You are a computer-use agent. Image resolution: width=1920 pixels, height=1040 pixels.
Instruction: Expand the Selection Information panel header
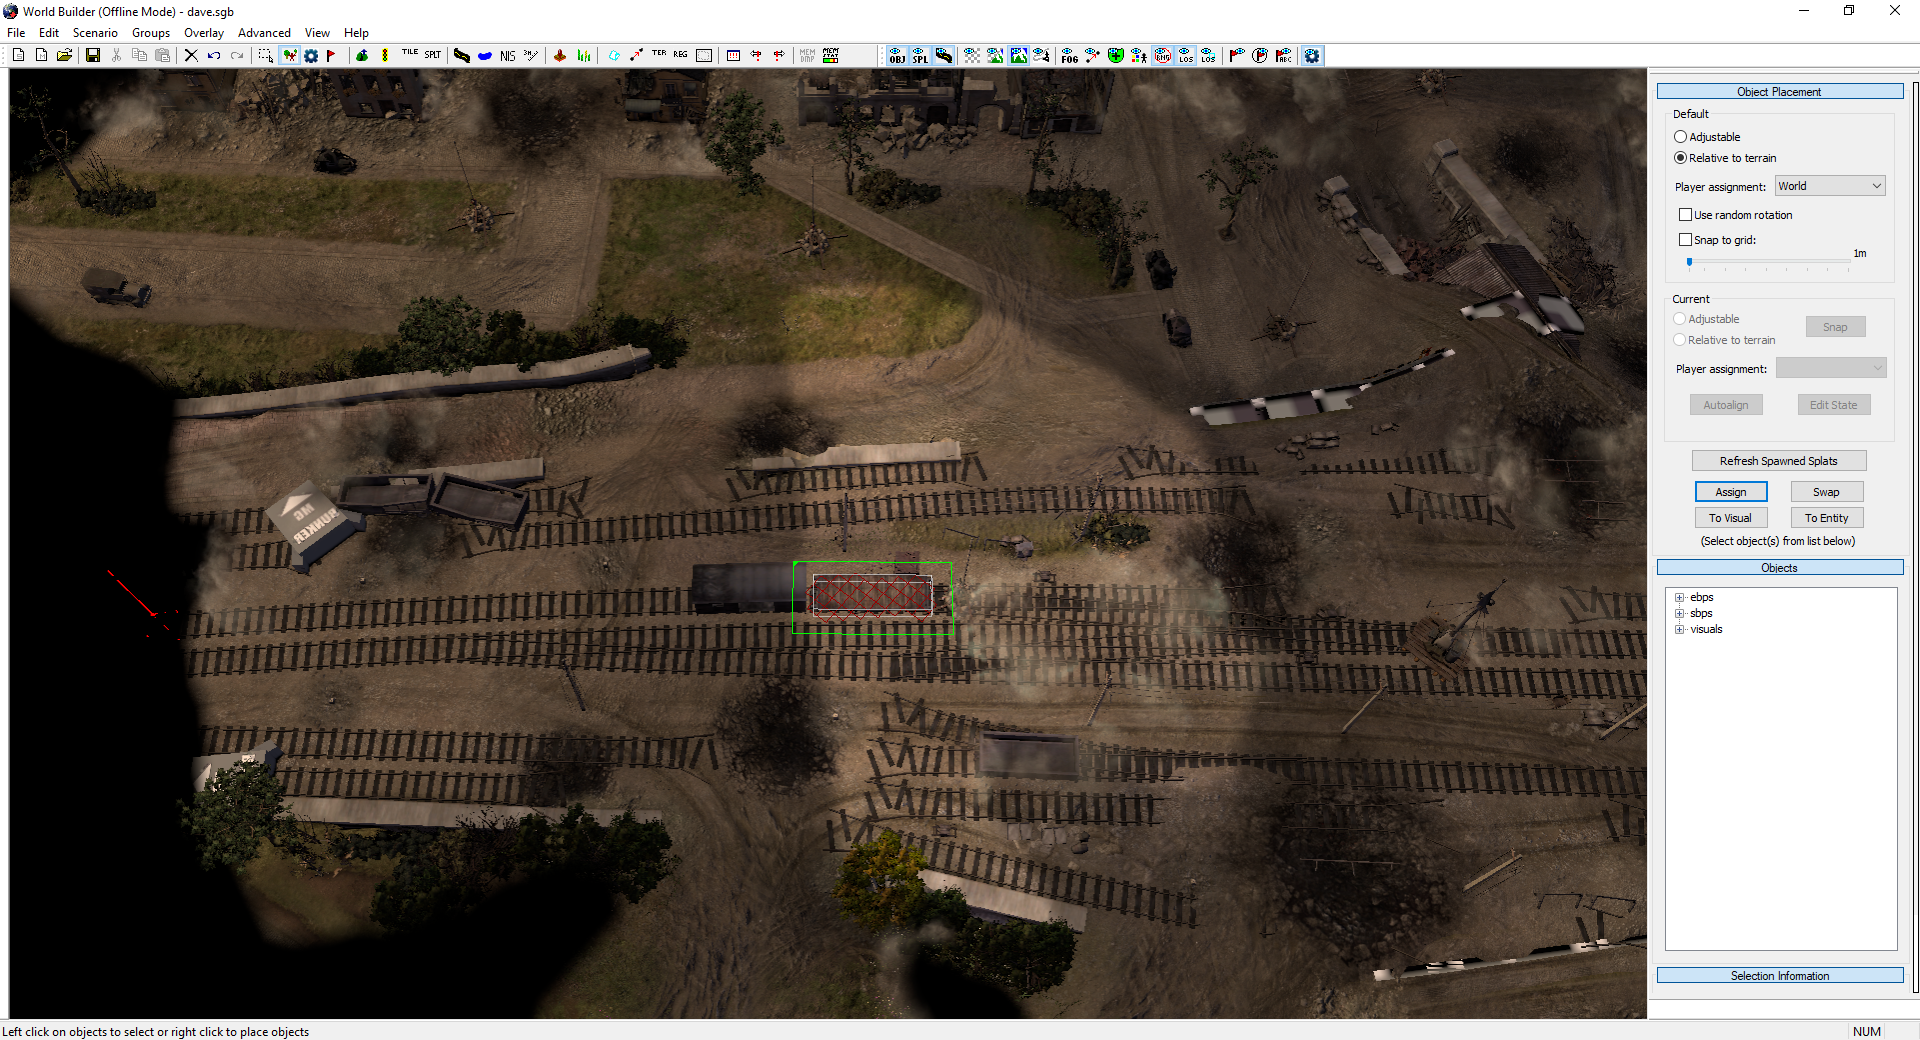tap(1779, 975)
